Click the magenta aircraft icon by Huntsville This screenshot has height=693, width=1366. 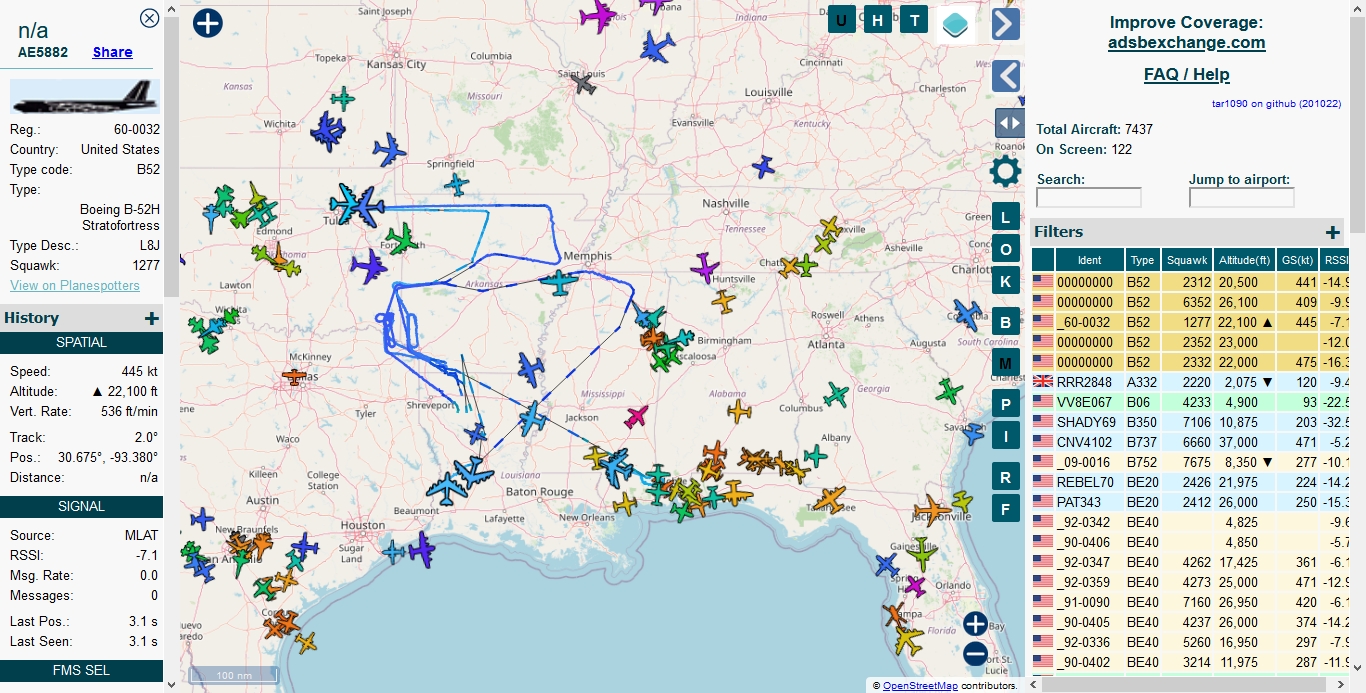(x=705, y=267)
